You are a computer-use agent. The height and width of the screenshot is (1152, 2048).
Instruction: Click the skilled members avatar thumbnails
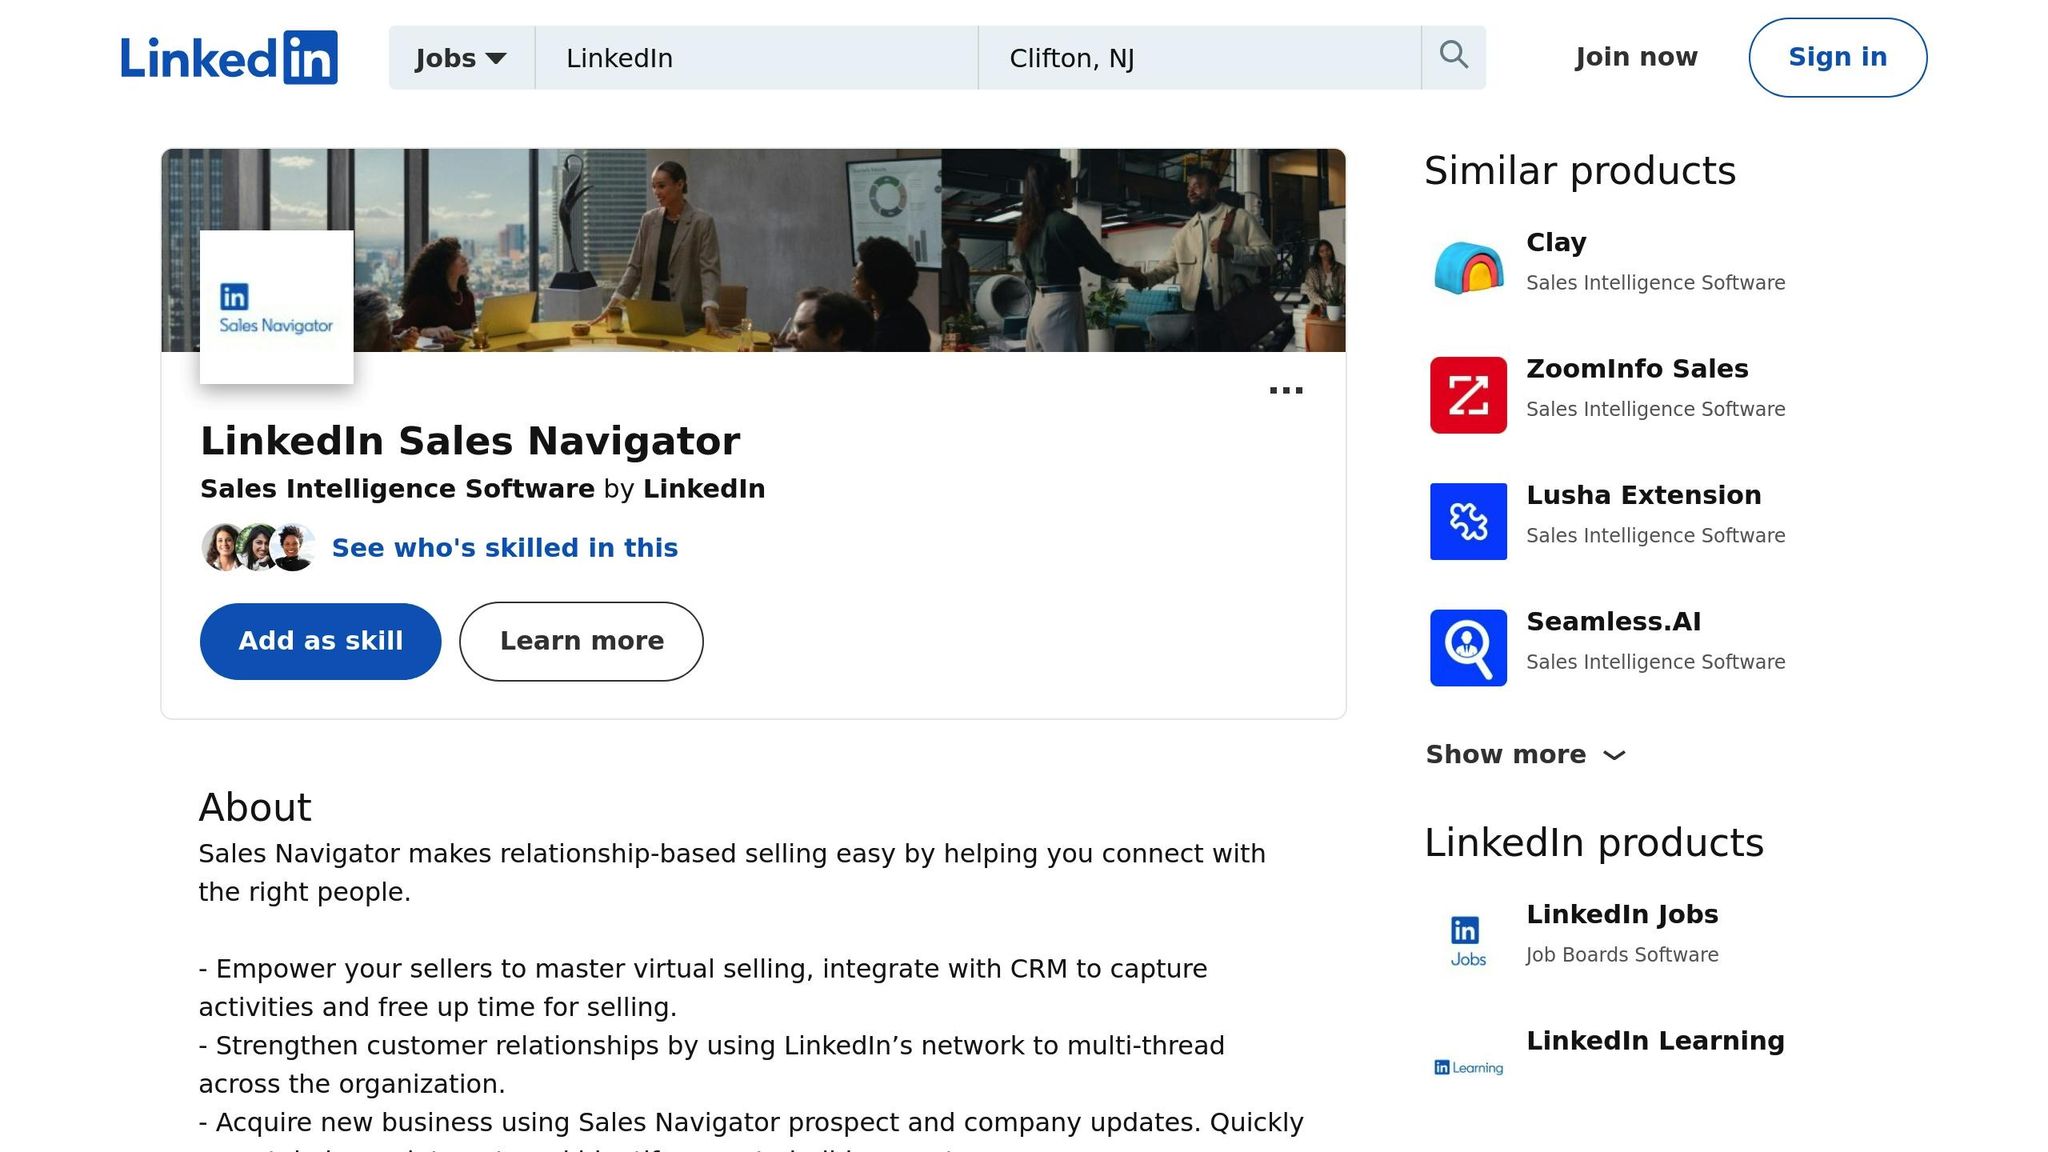[258, 547]
